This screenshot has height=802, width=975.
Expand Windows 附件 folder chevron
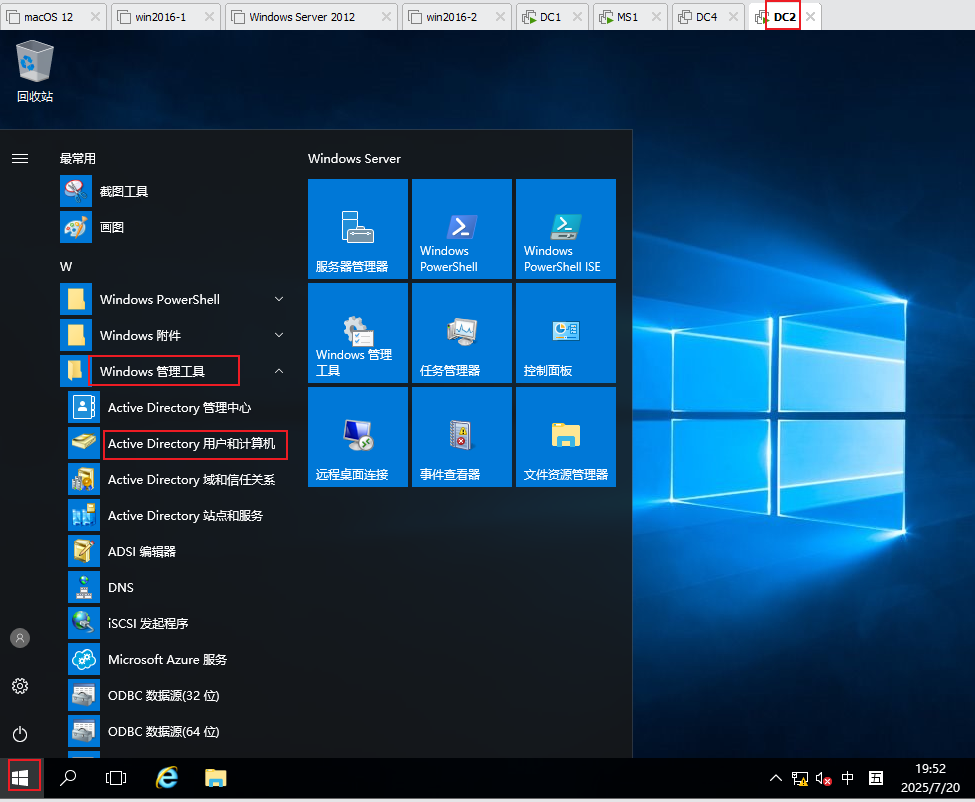[279, 336]
